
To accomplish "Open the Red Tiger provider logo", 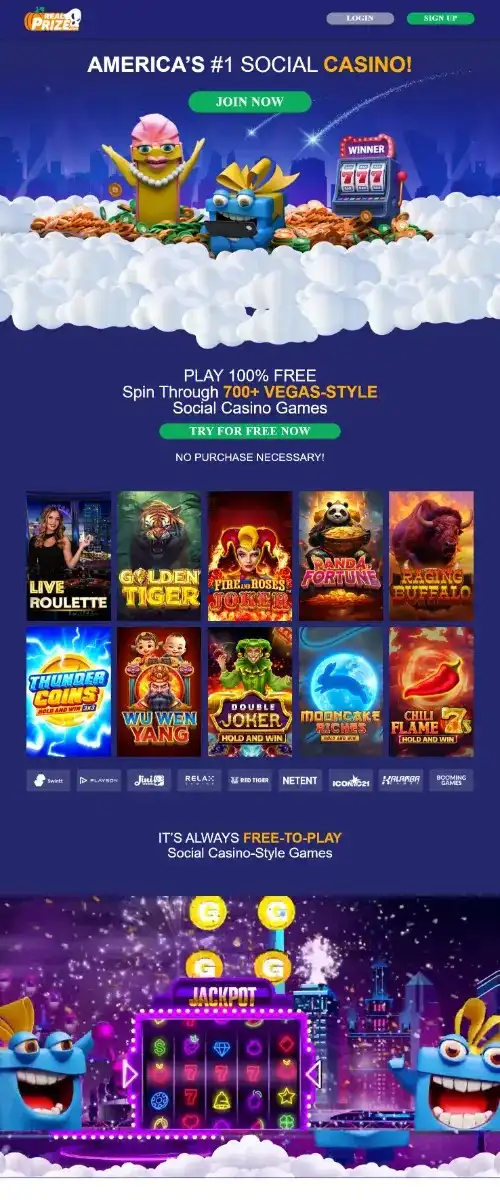I will click(x=249, y=780).
